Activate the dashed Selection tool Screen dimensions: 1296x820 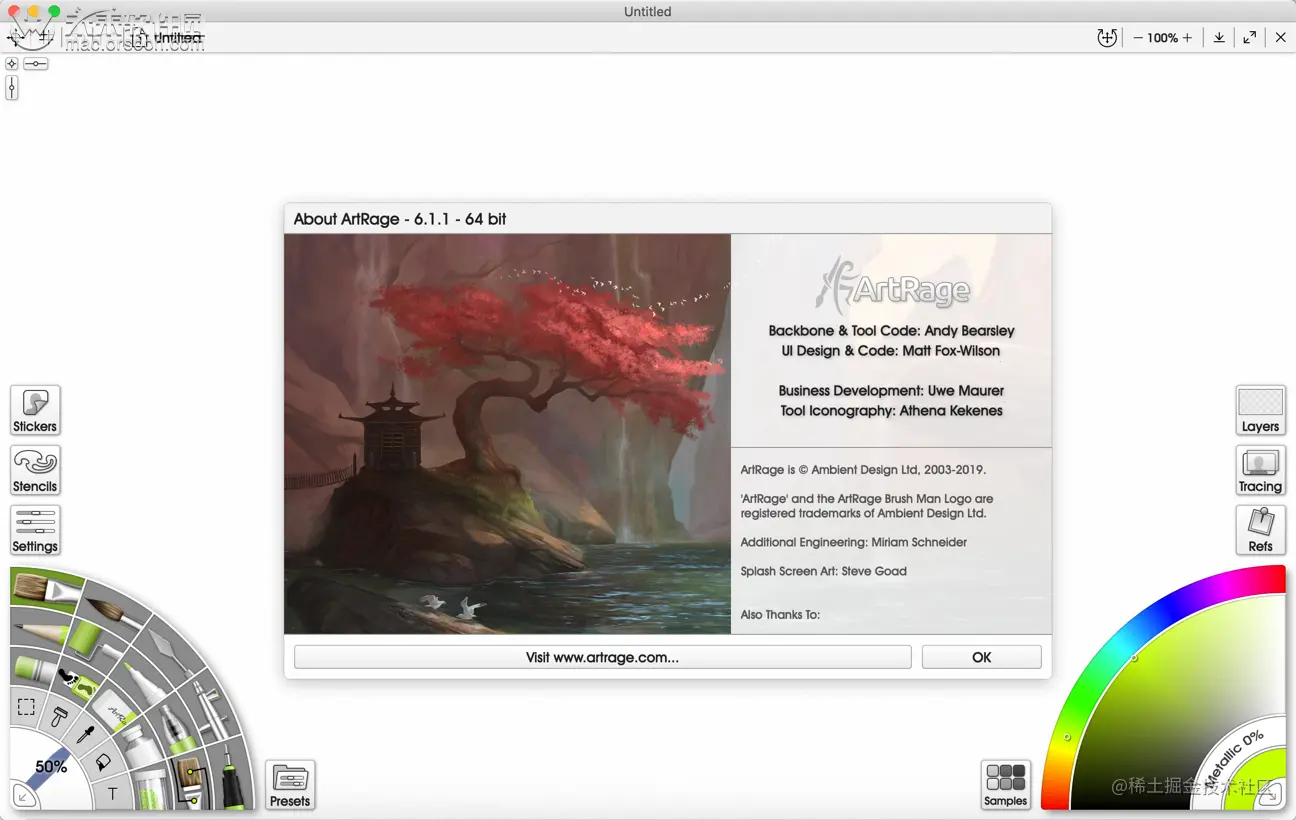point(27,708)
